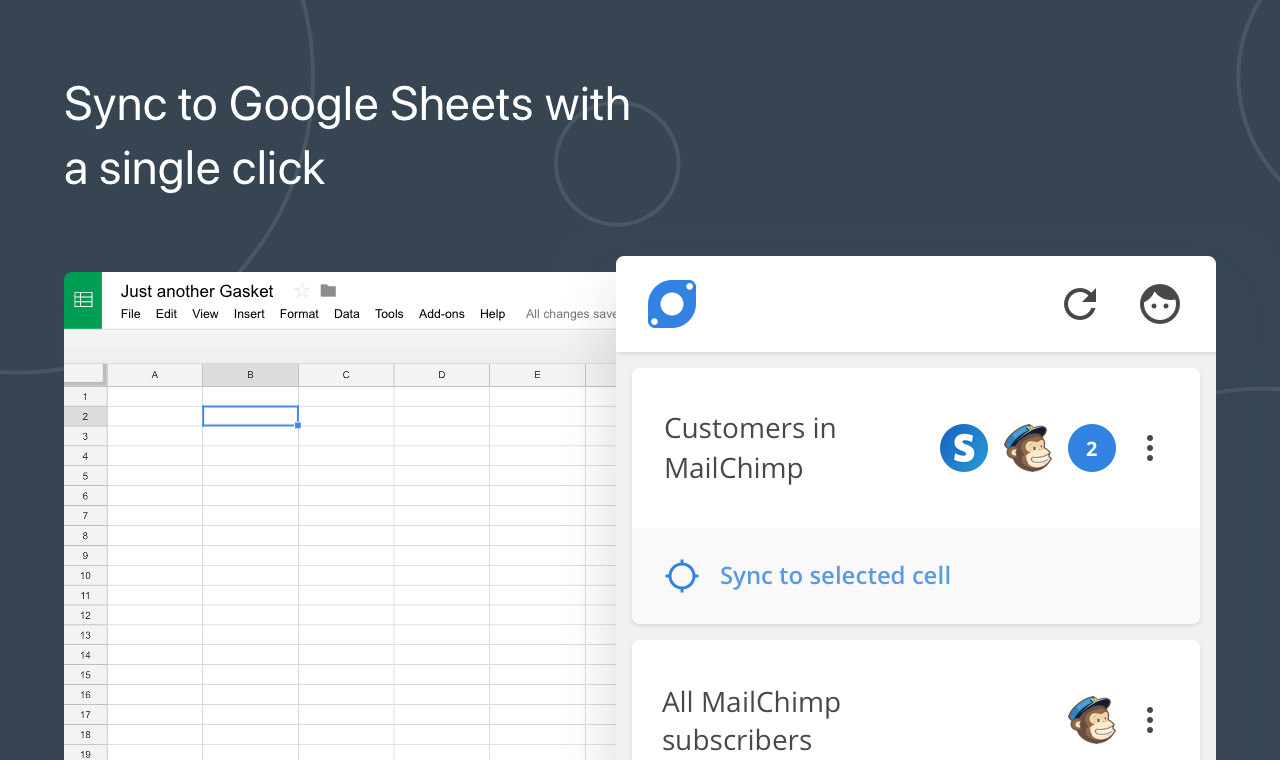1280x760 pixels.
Task: Click the blue Gasket logo in the panel
Action: (672, 304)
